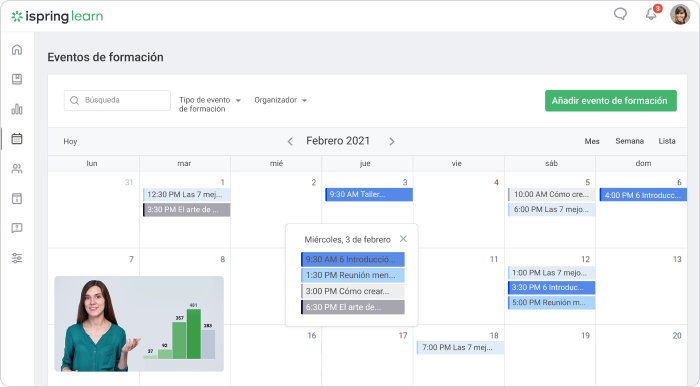Image resolution: width=700 pixels, height=387 pixels.
Task: Close the Miércoles, 3 de febrero popup
Action: coord(403,239)
